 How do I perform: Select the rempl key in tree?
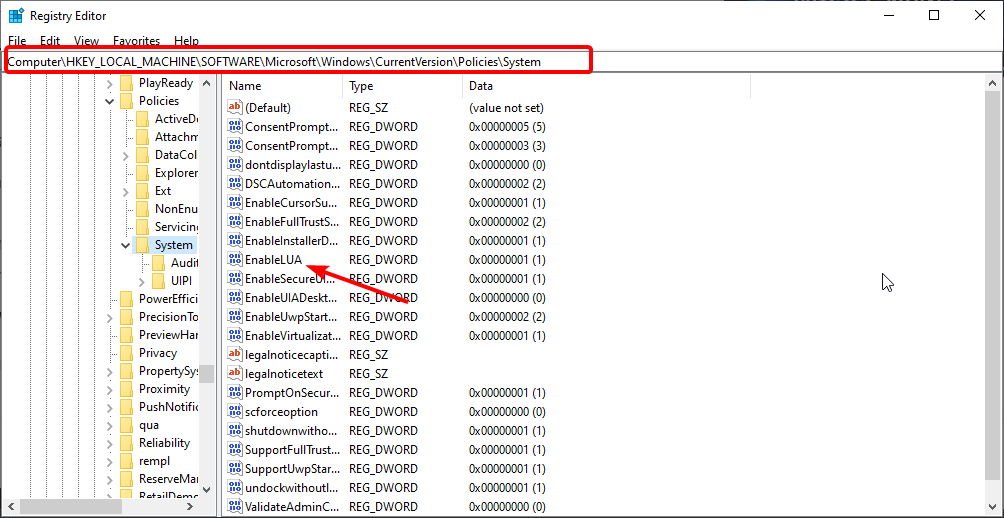tap(154, 461)
